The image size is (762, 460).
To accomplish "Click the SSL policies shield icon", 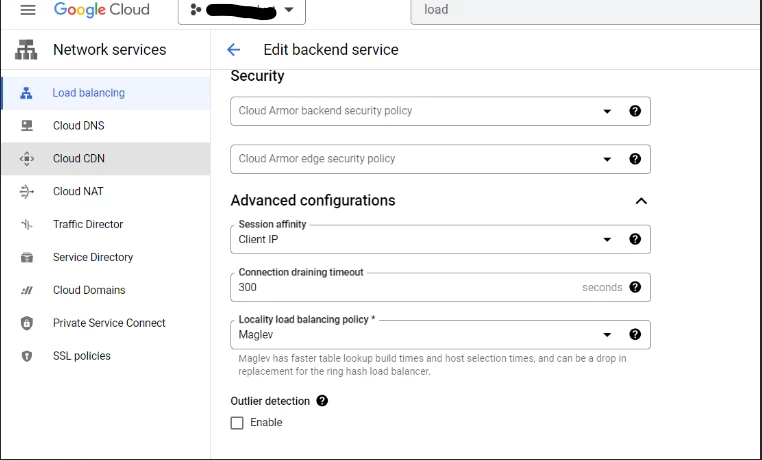I will [27, 357].
